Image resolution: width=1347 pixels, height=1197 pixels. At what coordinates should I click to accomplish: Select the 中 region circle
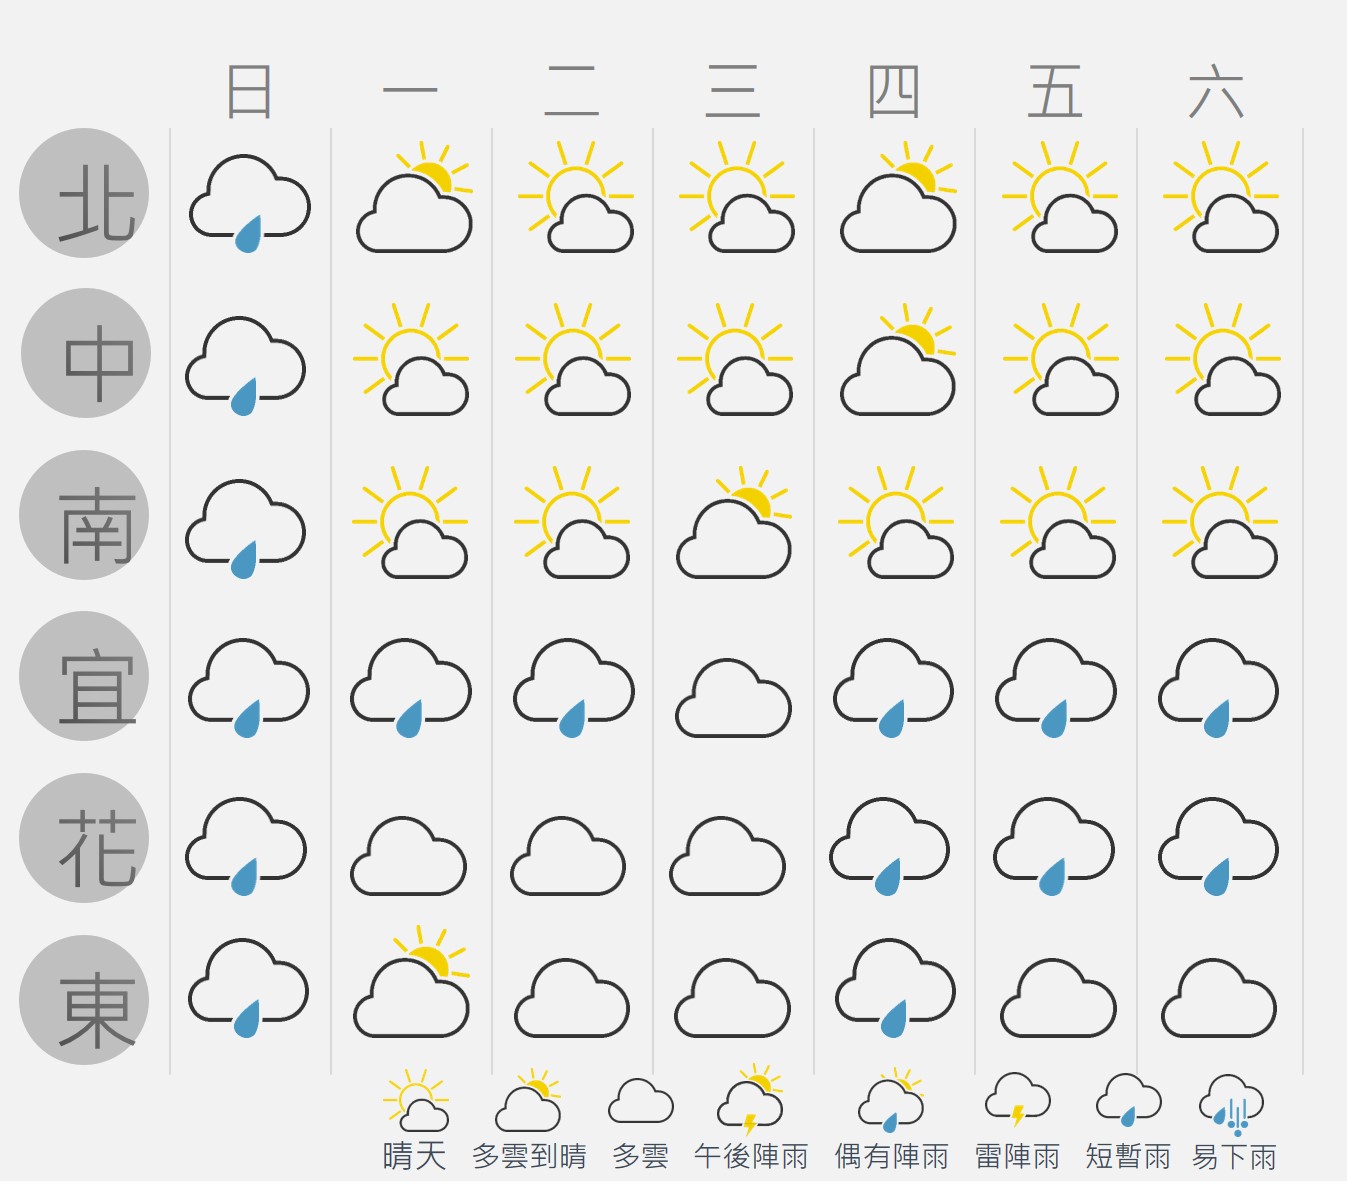(86, 353)
